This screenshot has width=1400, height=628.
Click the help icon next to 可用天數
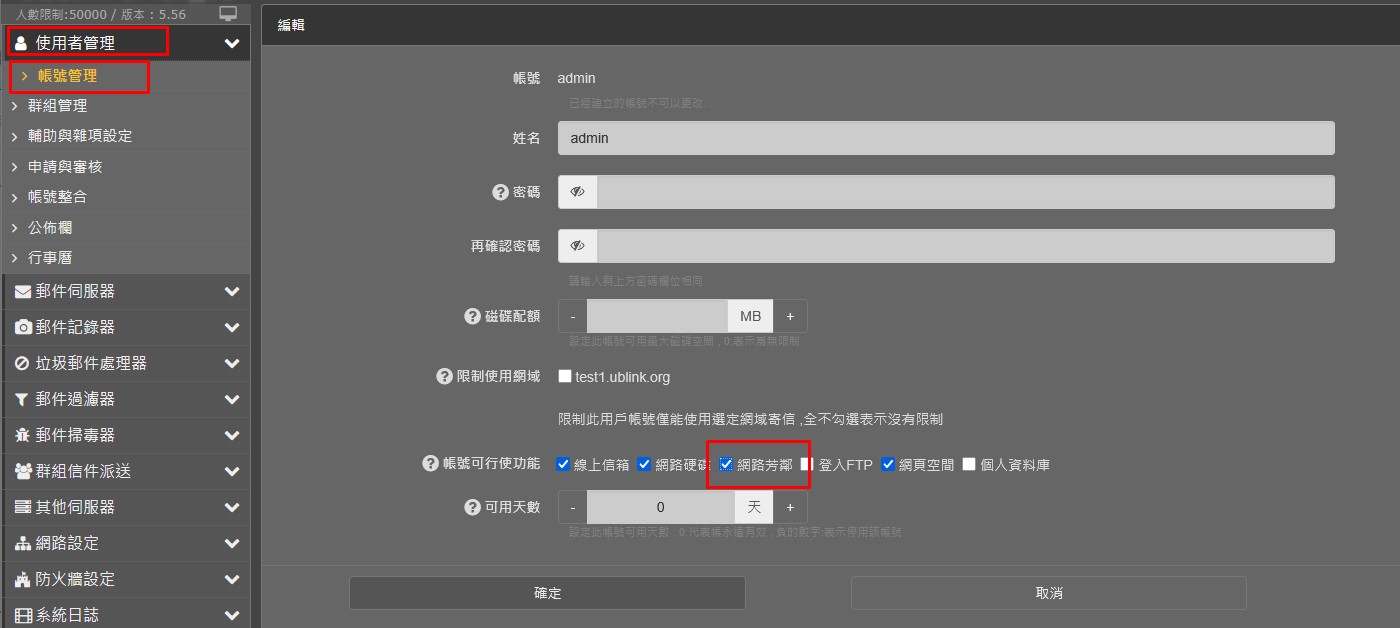[x=473, y=507]
